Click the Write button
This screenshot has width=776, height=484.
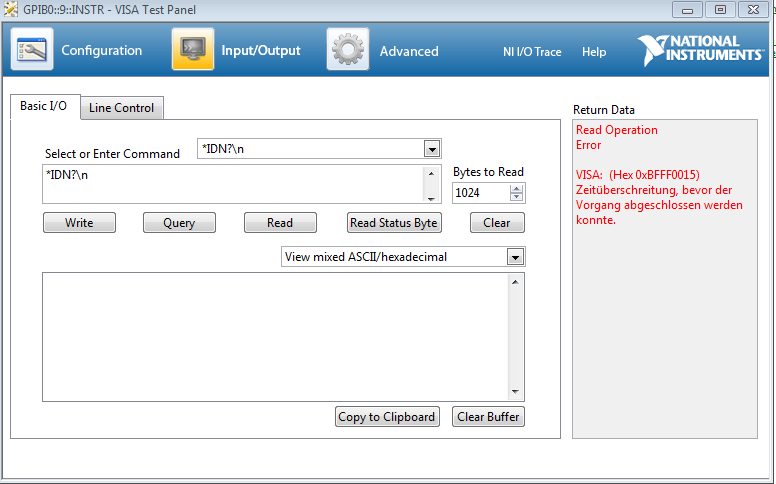79,223
